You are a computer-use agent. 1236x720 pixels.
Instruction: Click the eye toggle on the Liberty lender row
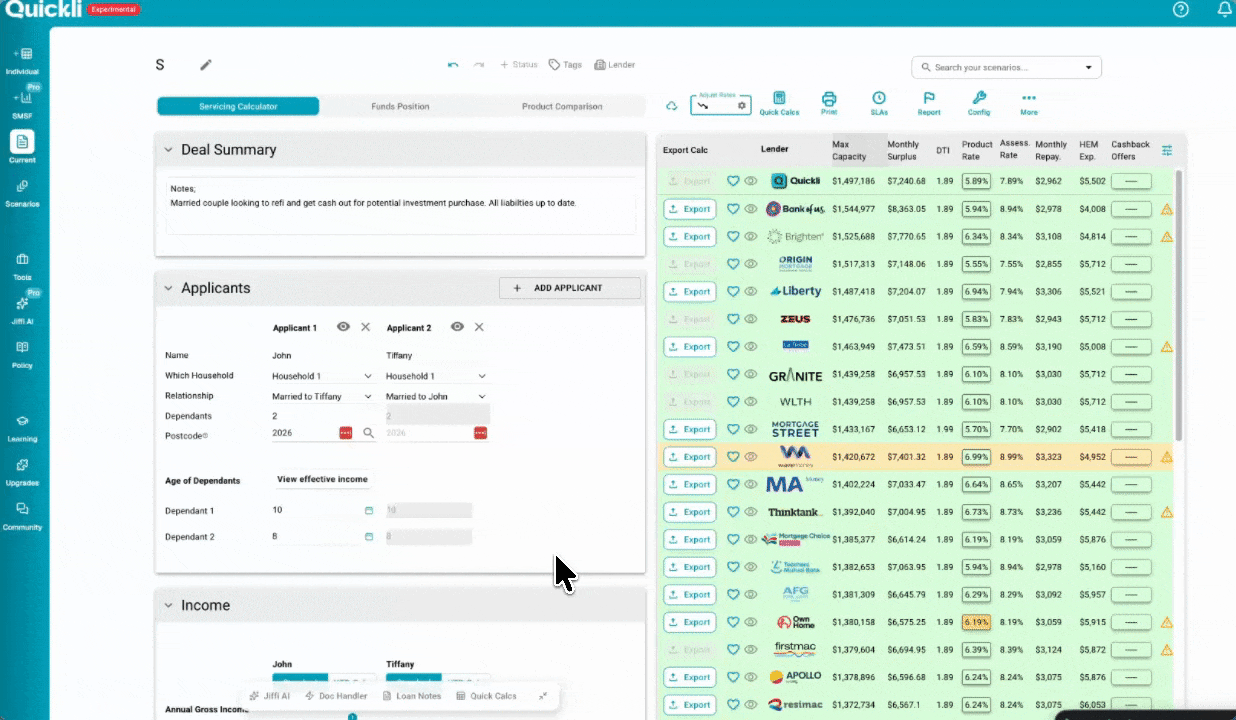[751, 291]
